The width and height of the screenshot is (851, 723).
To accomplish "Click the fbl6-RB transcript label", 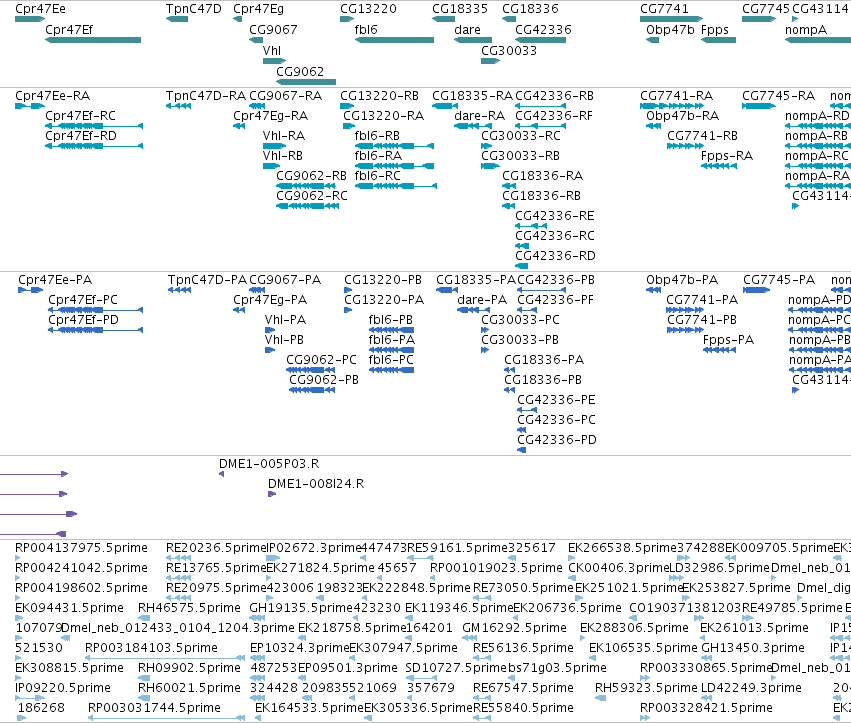I will click(377, 136).
